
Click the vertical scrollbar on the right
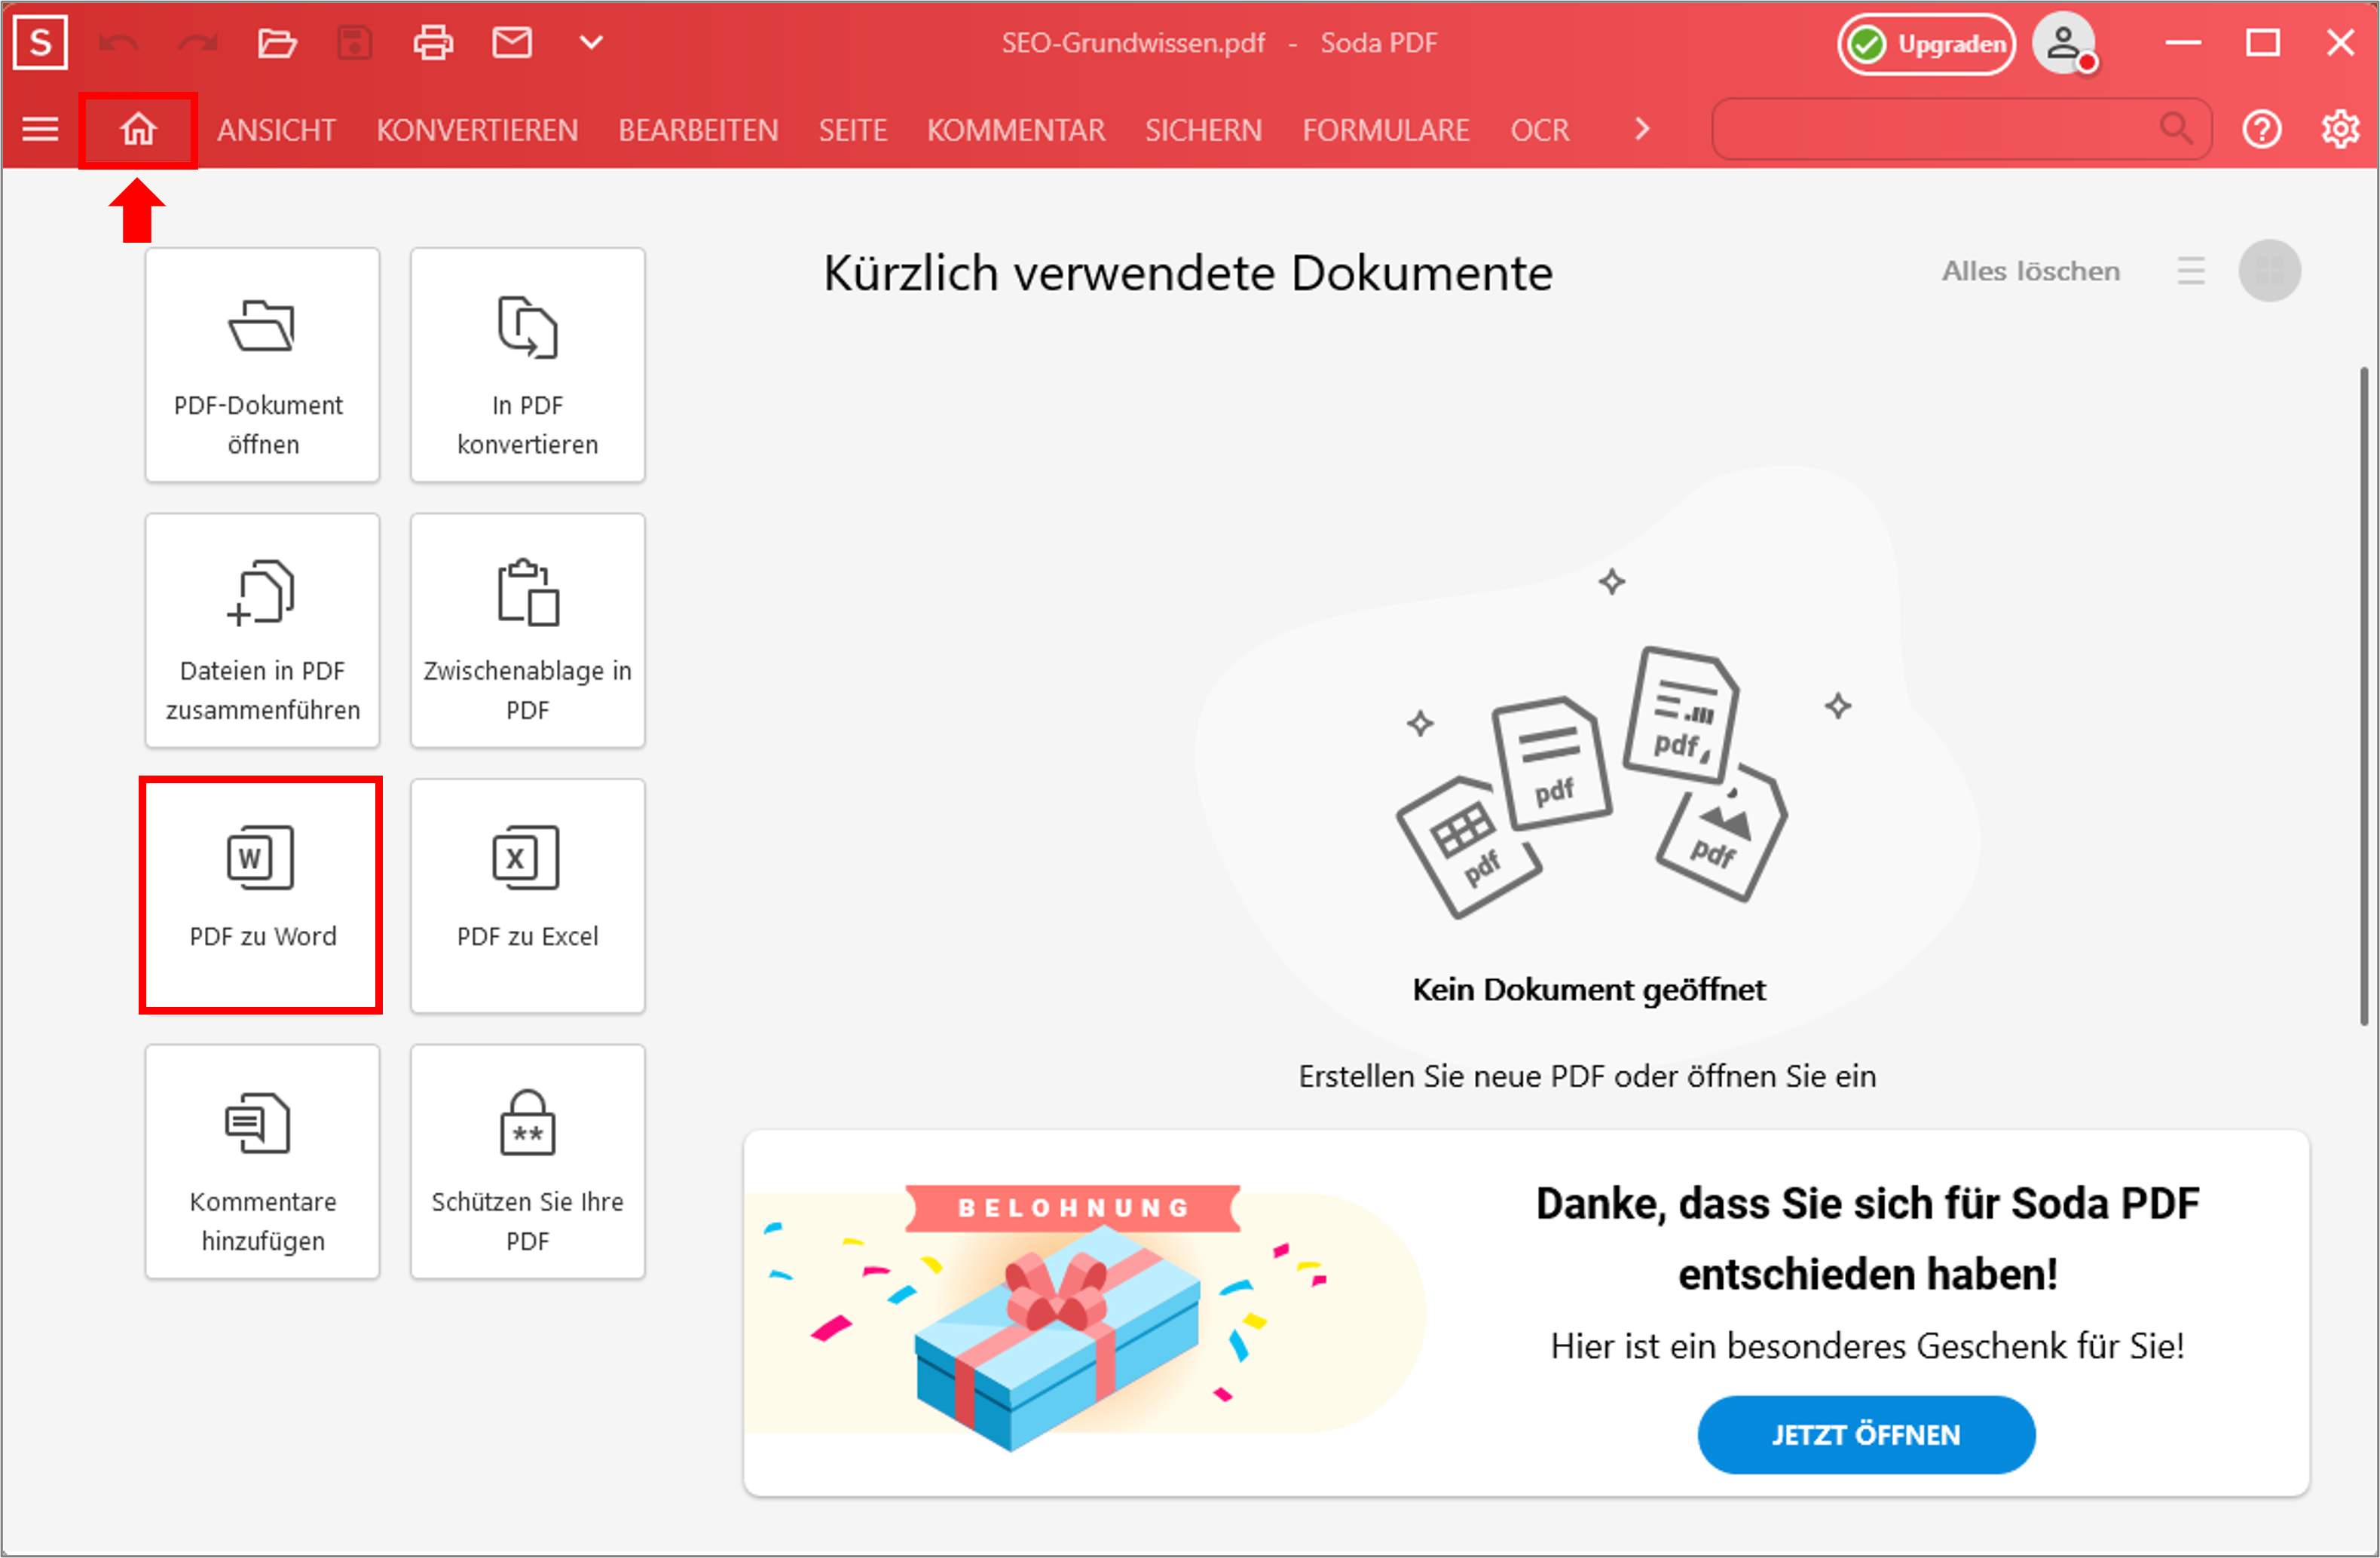coord(2363,696)
